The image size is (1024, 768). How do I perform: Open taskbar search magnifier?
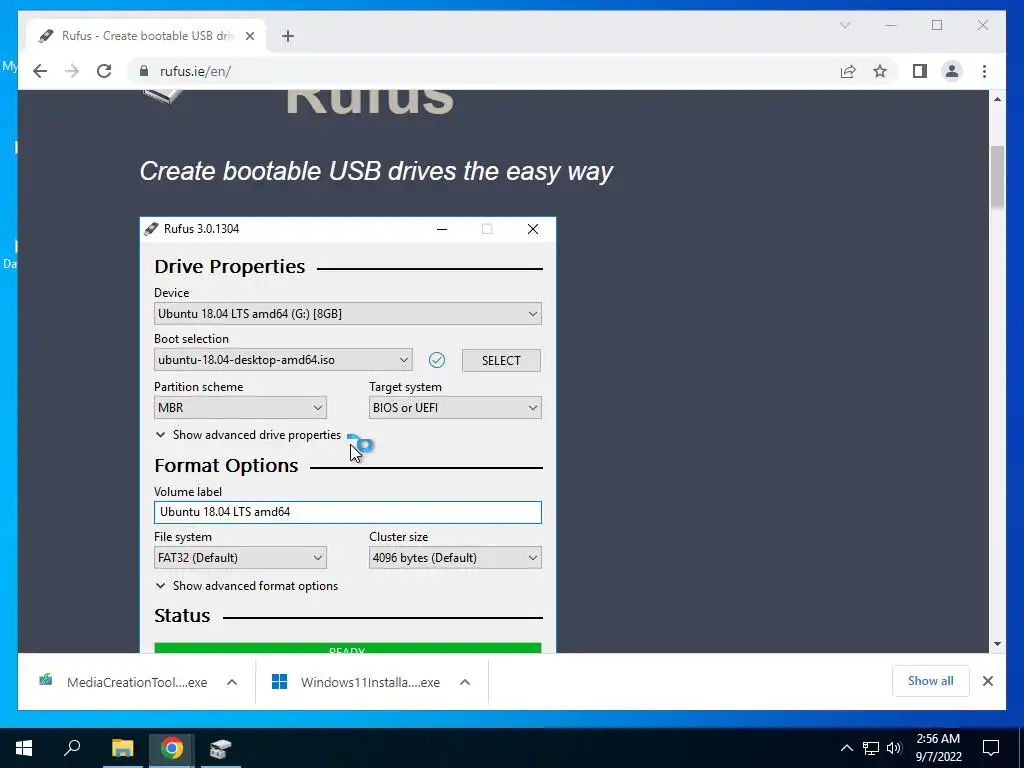(x=72, y=748)
